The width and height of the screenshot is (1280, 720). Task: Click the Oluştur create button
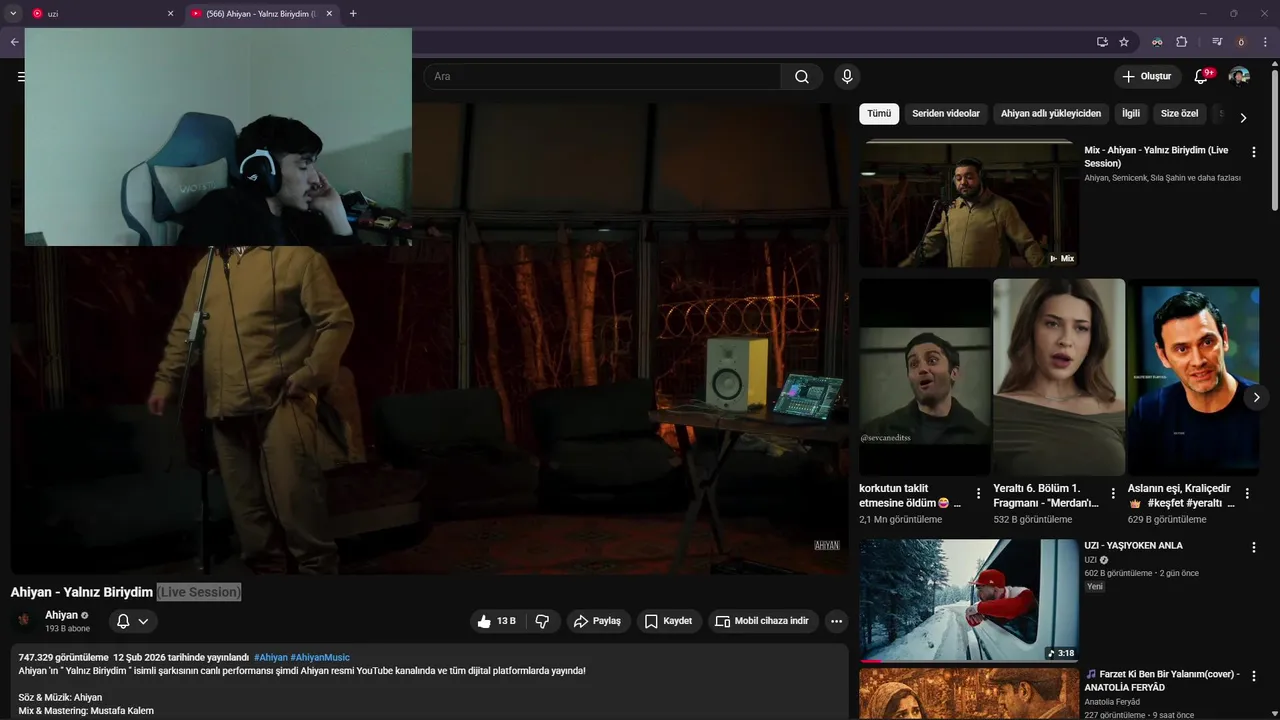1148,77
